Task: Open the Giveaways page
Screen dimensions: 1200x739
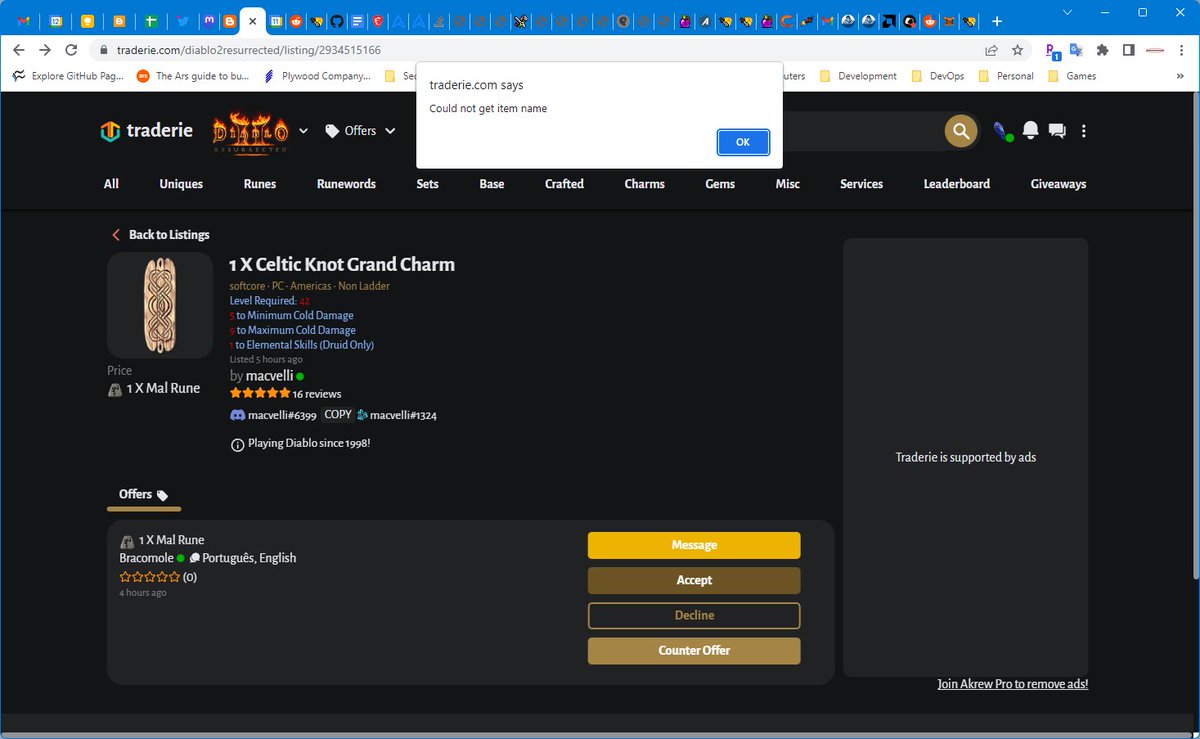Action: tap(1058, 184)
